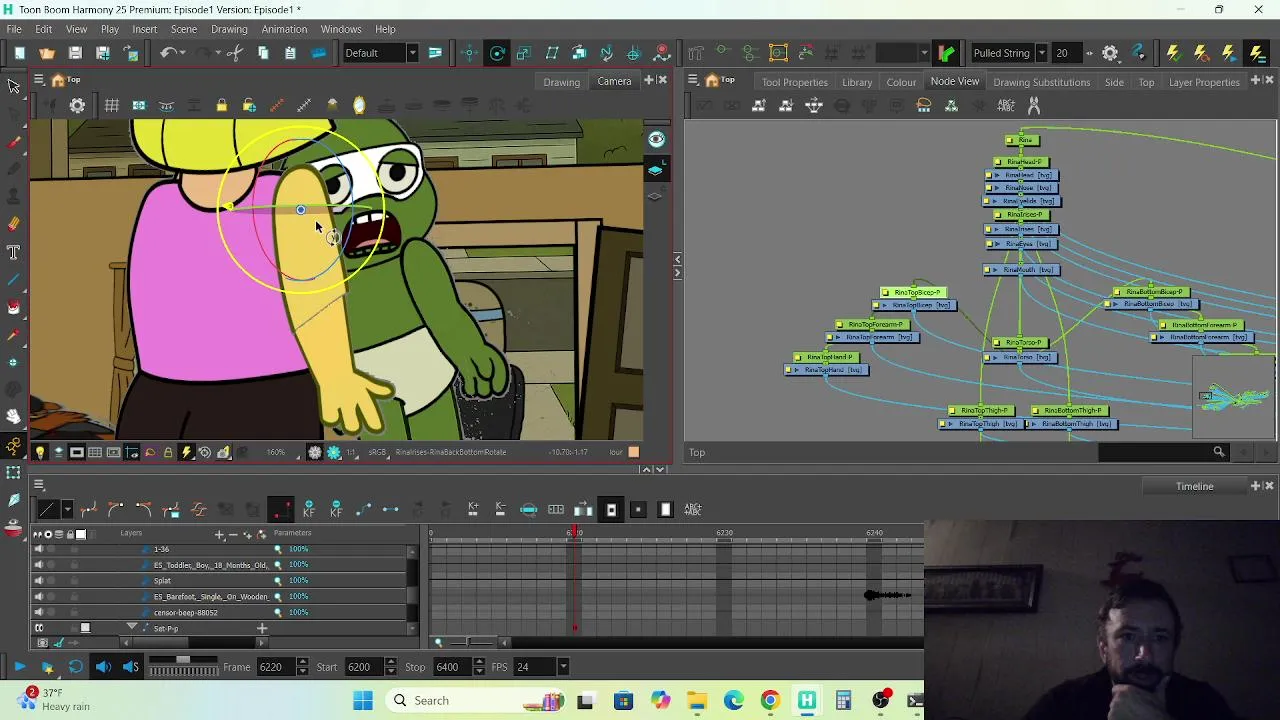Click the Delete Layer minus button in Timeline
This screenshot has width=1280, height=720.
233,534
